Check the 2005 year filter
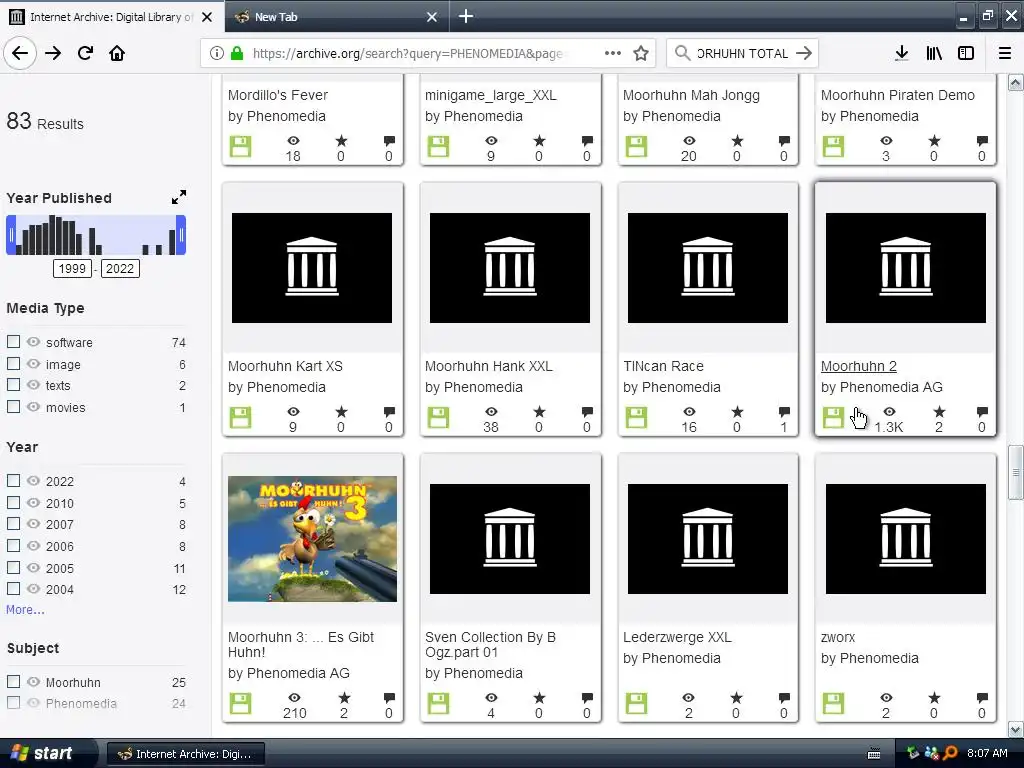This screenshot has width=1024, height=768. click(x=13, y=568)
